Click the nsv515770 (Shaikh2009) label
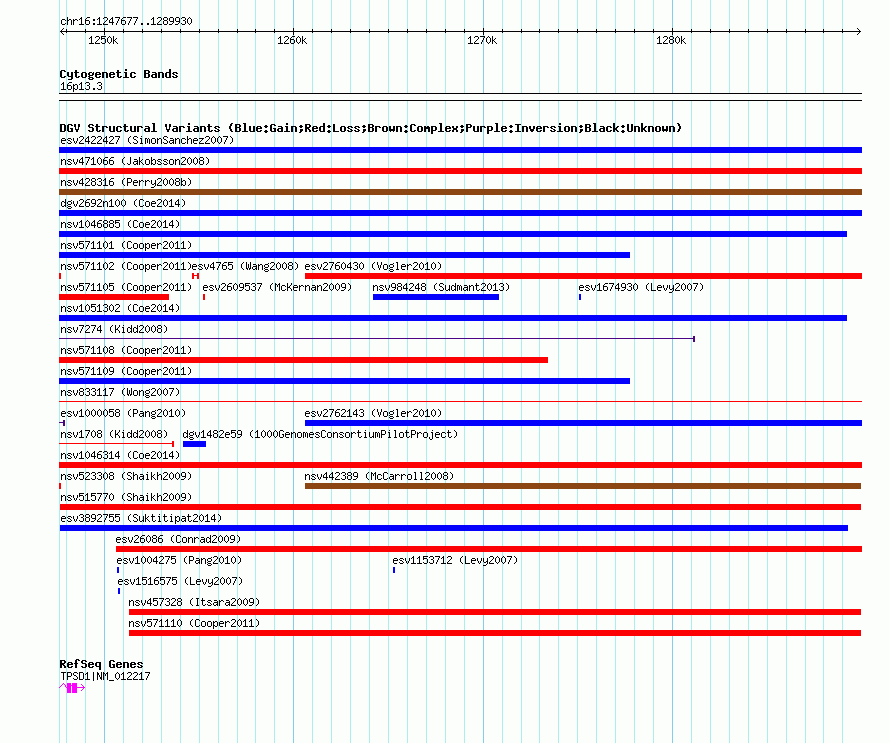This screenshot has width=890, height=743. point(126,497)
